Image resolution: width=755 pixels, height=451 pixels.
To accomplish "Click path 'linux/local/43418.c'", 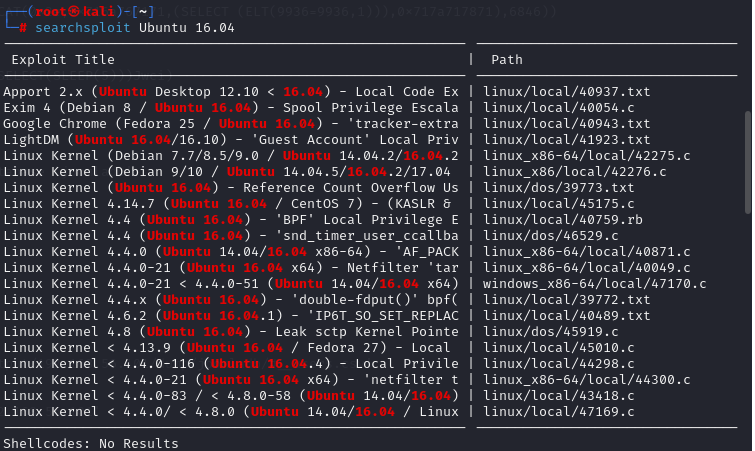I will 559,396.
